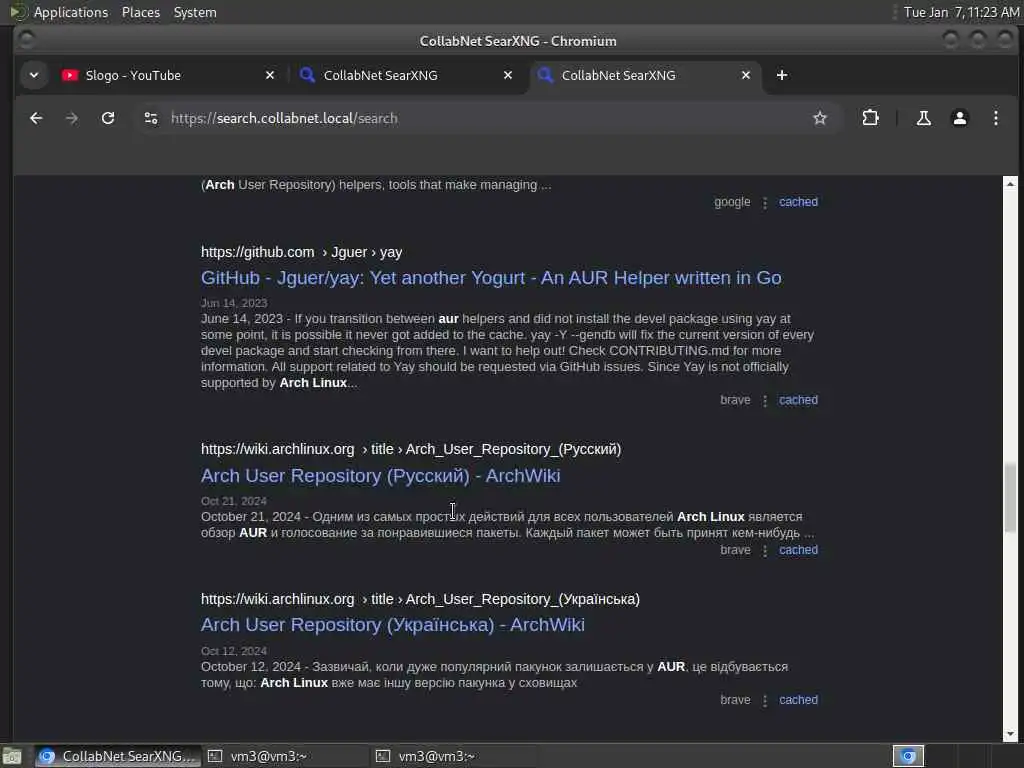
Task: Click the scrollbar up arrow
Action: 1010,184
